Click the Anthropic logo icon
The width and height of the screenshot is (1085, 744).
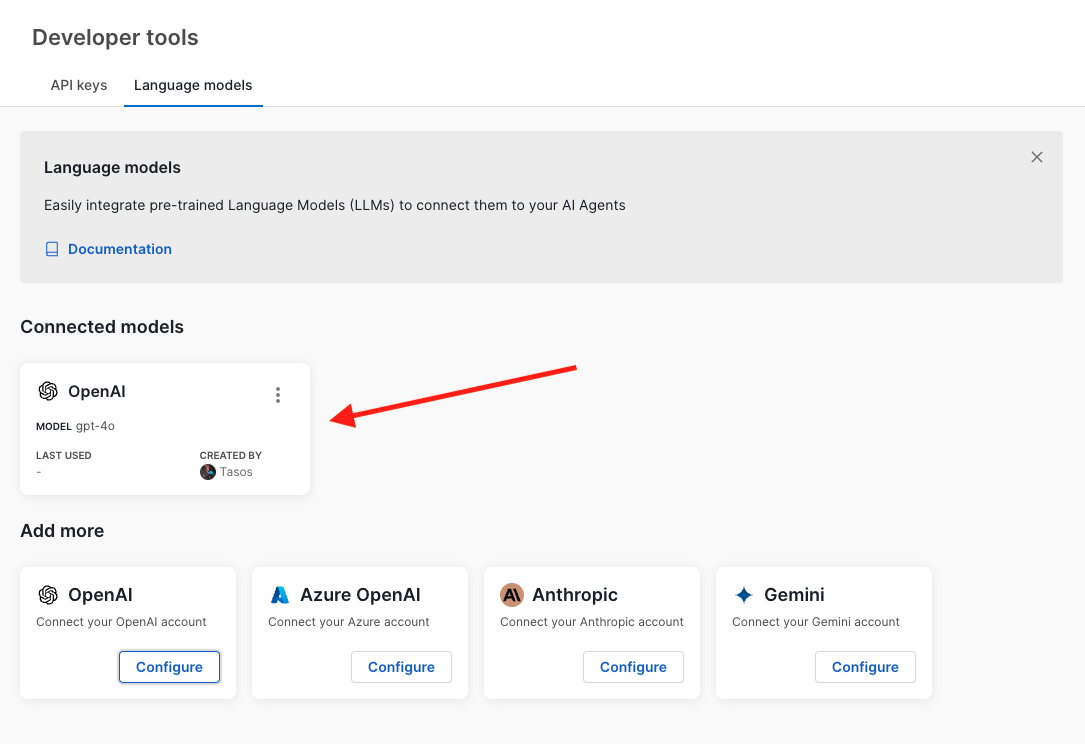[x=512, y=595]
